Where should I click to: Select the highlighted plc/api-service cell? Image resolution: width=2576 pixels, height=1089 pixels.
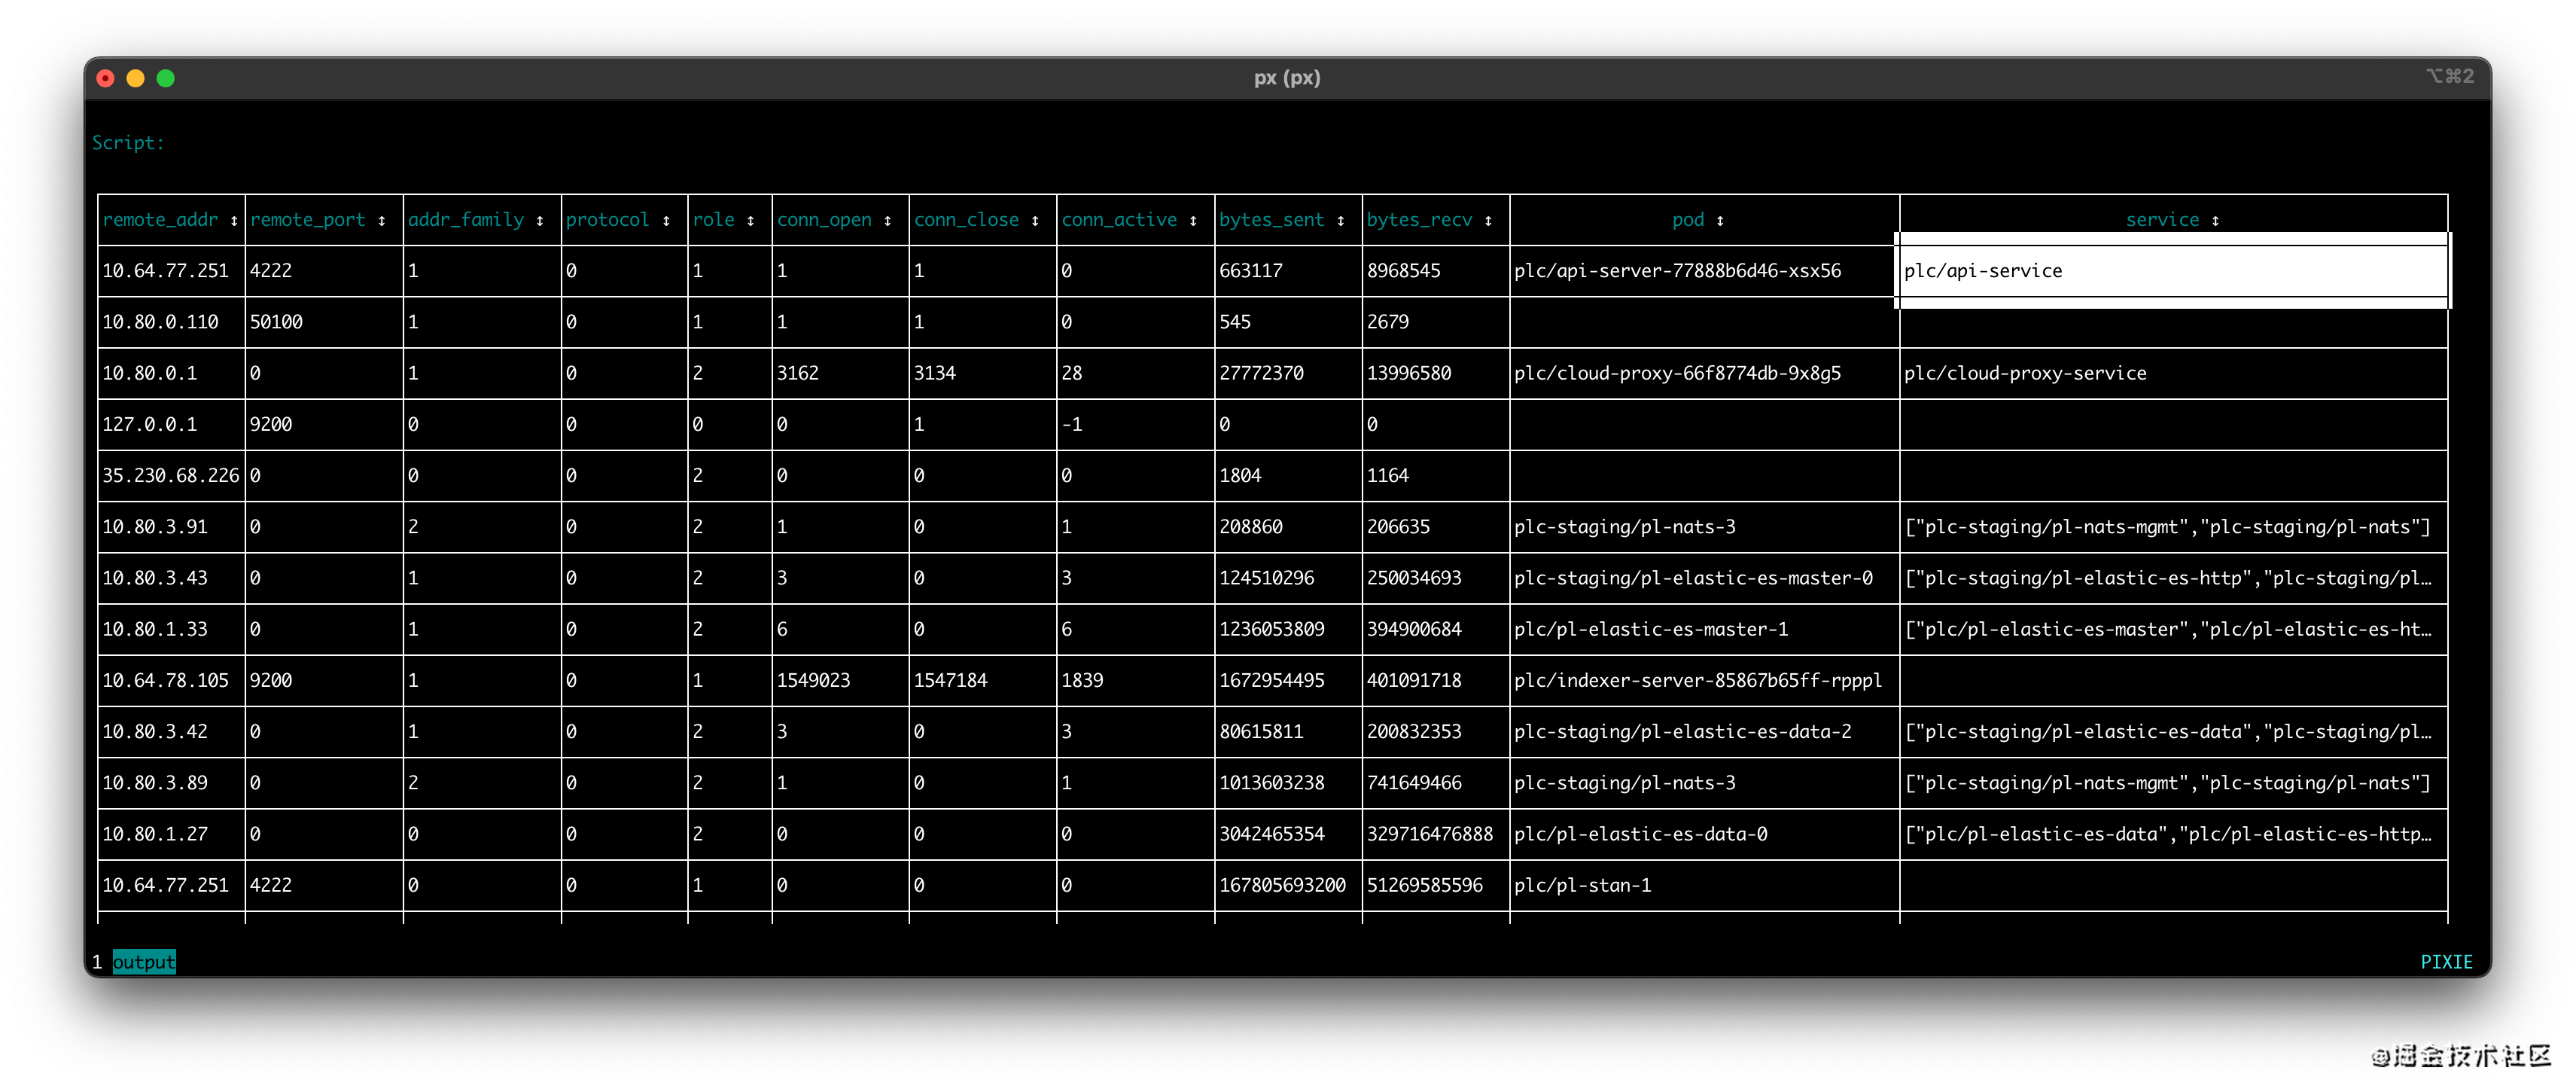pyautogui.click(x=2172, y=271)
